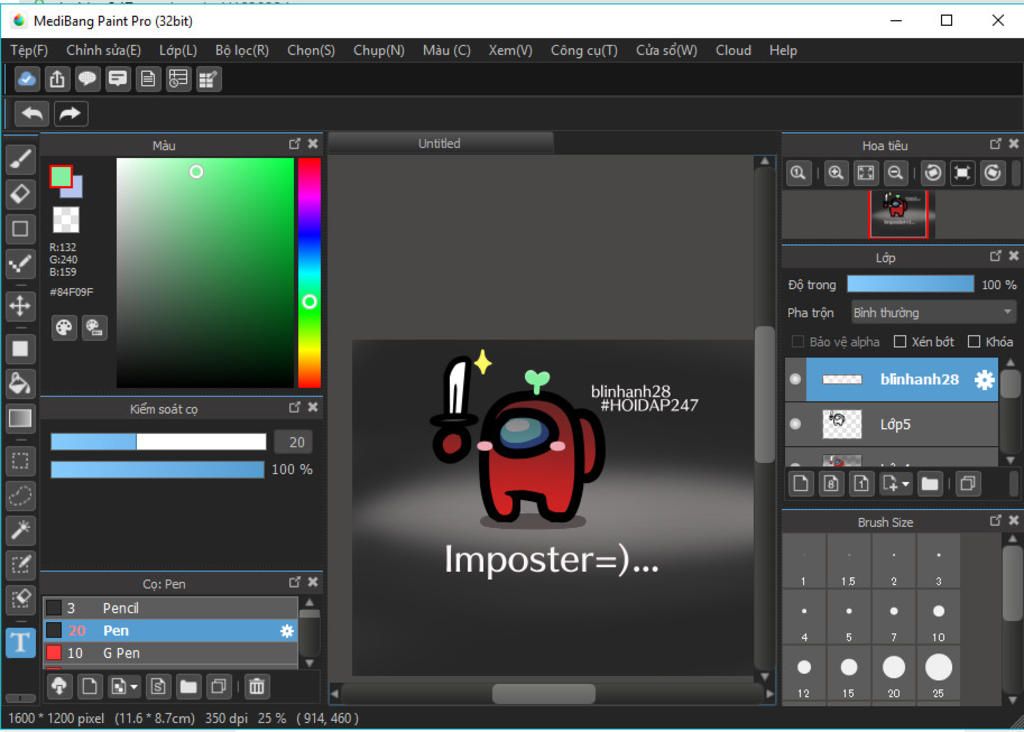Screen dimensions: 1024x732
Task: Enable the Xén bớt clipping checkbox
Action: pyautogui.click(x=900, y=342)
